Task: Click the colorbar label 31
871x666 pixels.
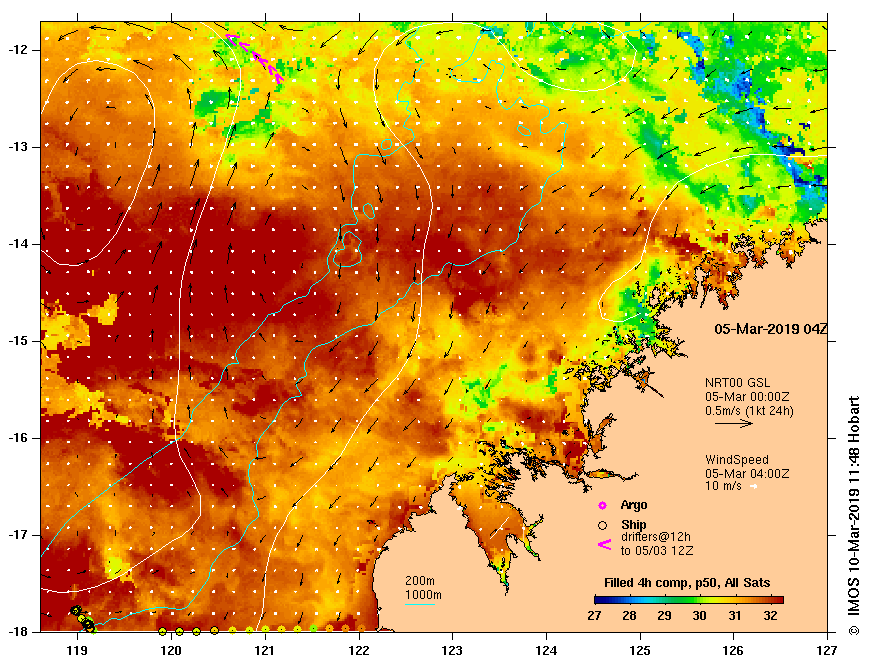Action: point(735,615)
